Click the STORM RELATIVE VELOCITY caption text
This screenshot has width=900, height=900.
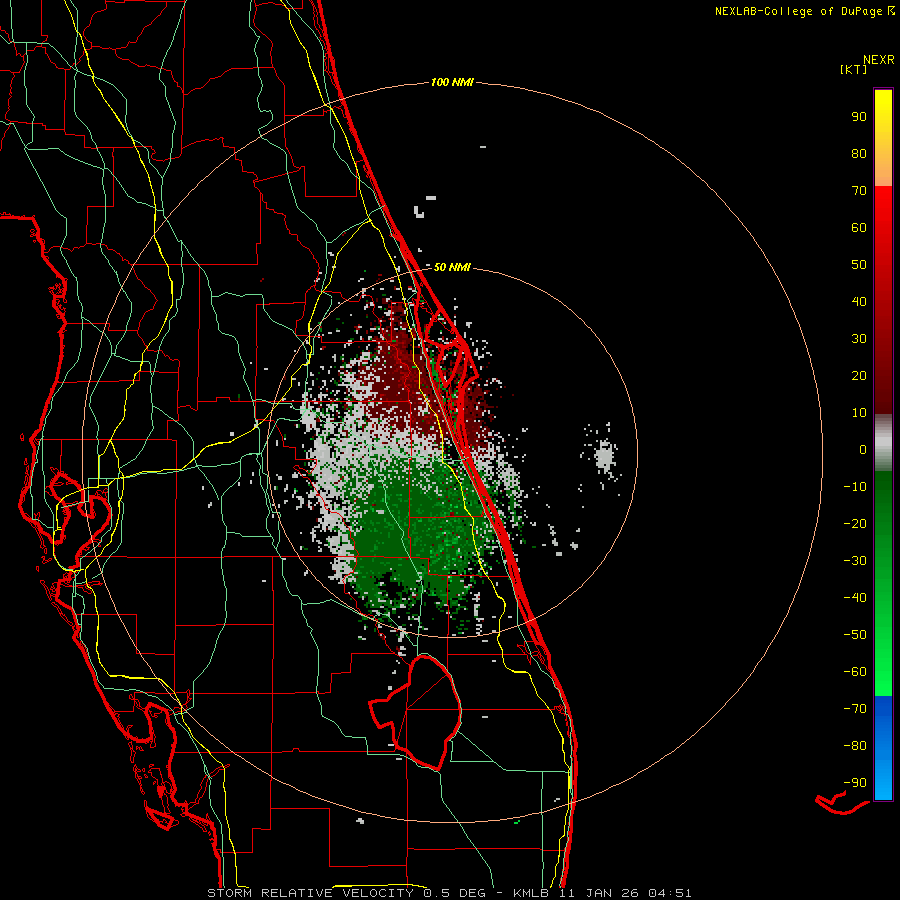pos(310,893)
